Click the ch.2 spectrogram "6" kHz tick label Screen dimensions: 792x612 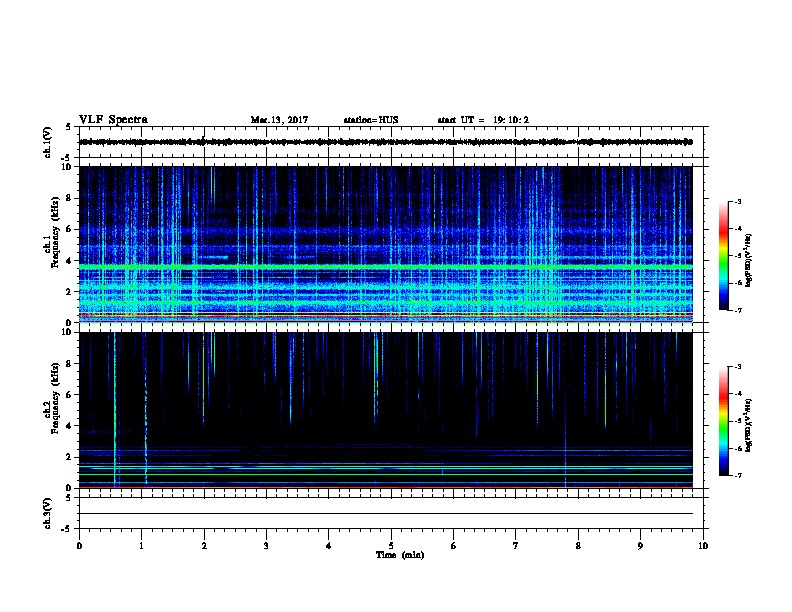(70, 395)
